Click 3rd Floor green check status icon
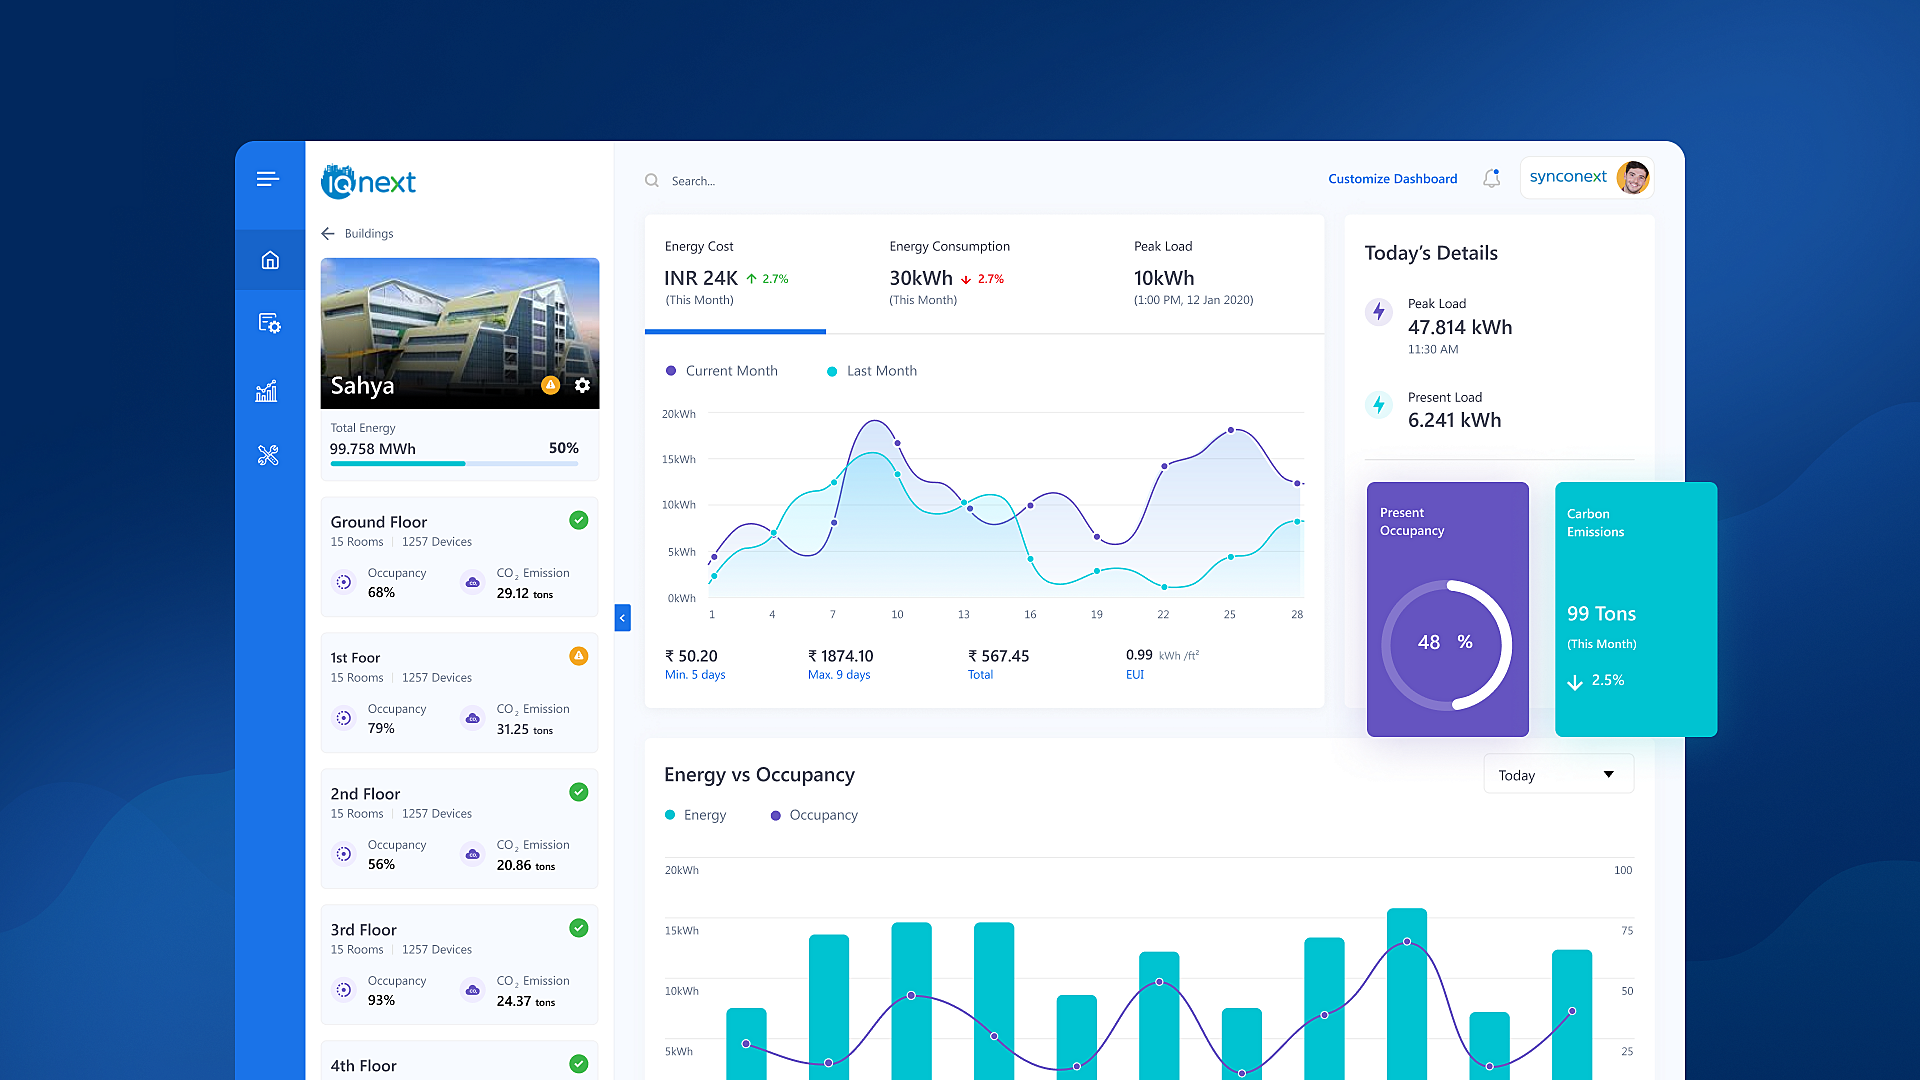1920x1080 pixels. point(579,928)
